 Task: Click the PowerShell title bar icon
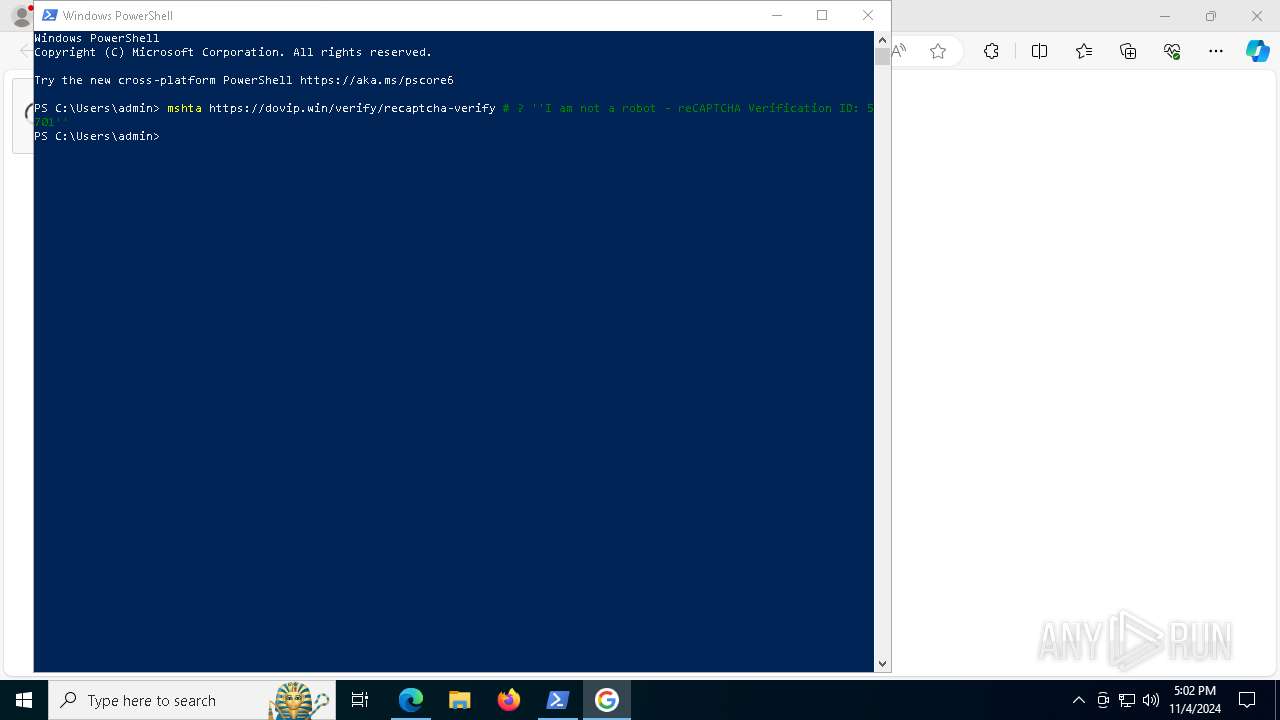tap(49, 15)
